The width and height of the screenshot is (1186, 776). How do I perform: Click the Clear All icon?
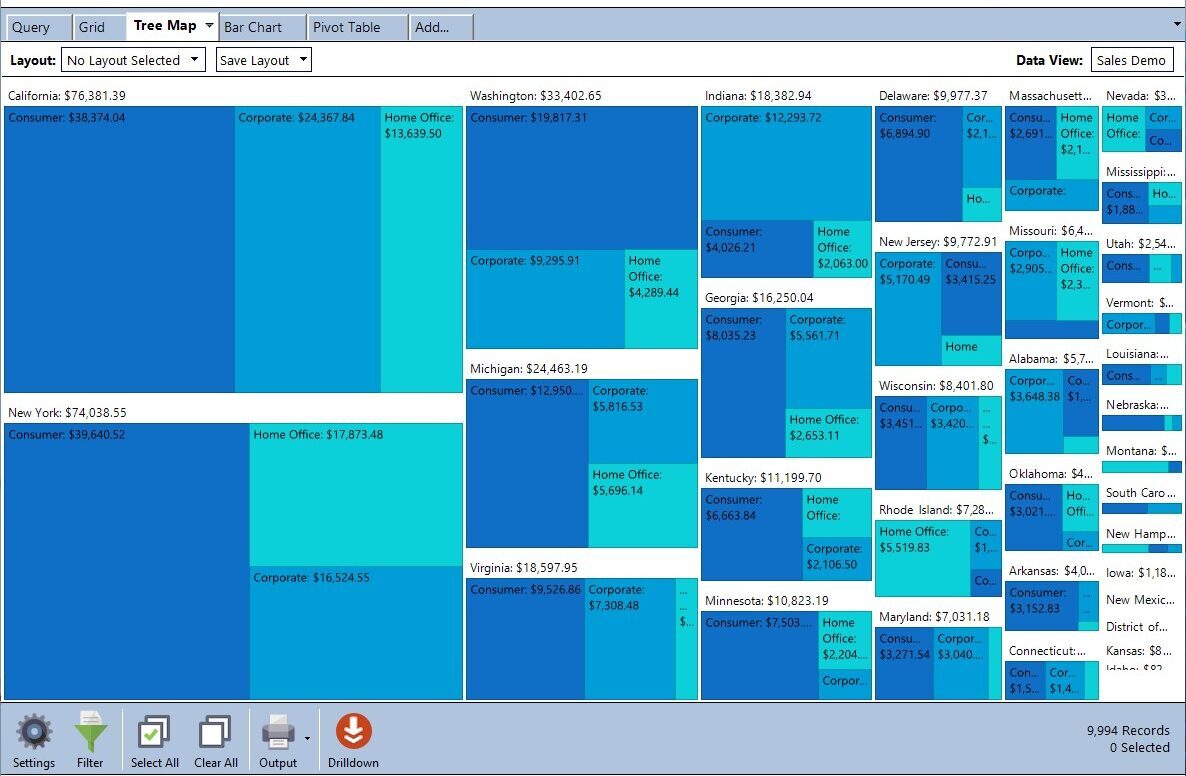pyautogui.click(x=215, y=733)
